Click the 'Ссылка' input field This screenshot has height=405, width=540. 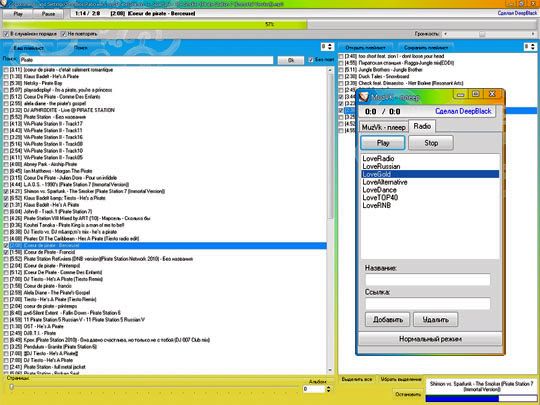[427, 304]
